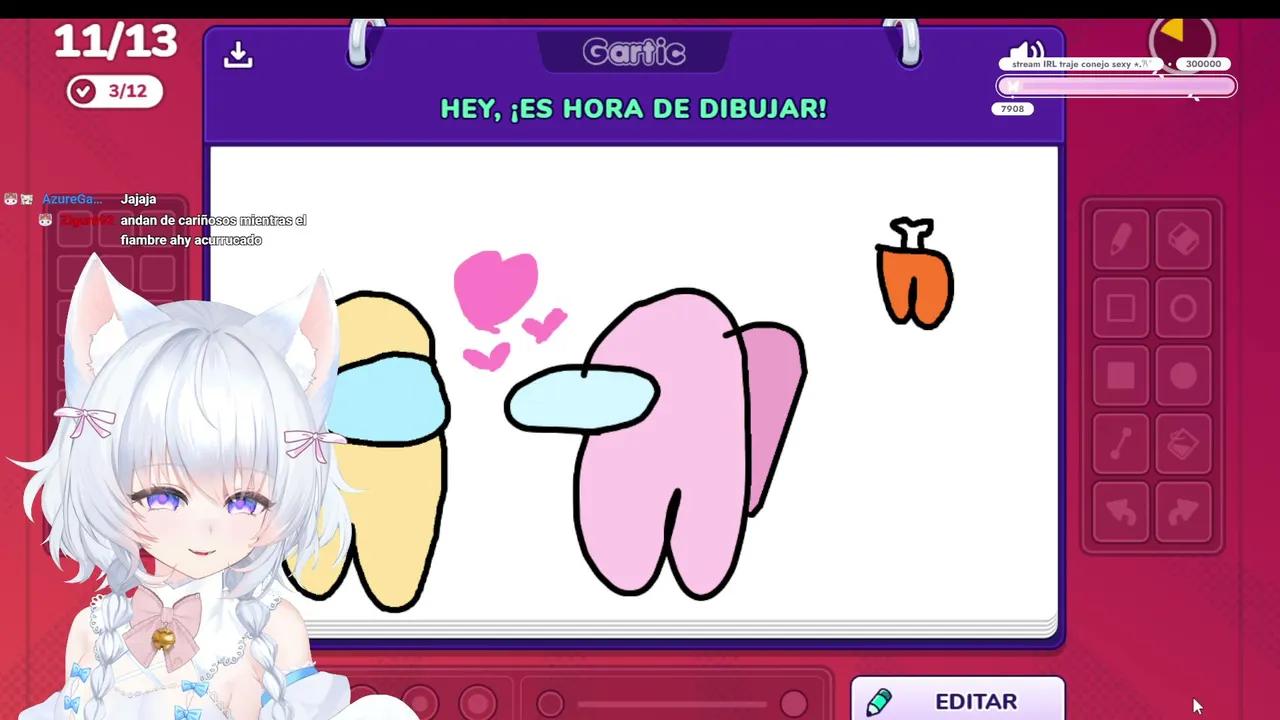Click the pink stream goal progress bar
The image size is (1280, 720).
pyautogui.click(x=1116, y=87)
